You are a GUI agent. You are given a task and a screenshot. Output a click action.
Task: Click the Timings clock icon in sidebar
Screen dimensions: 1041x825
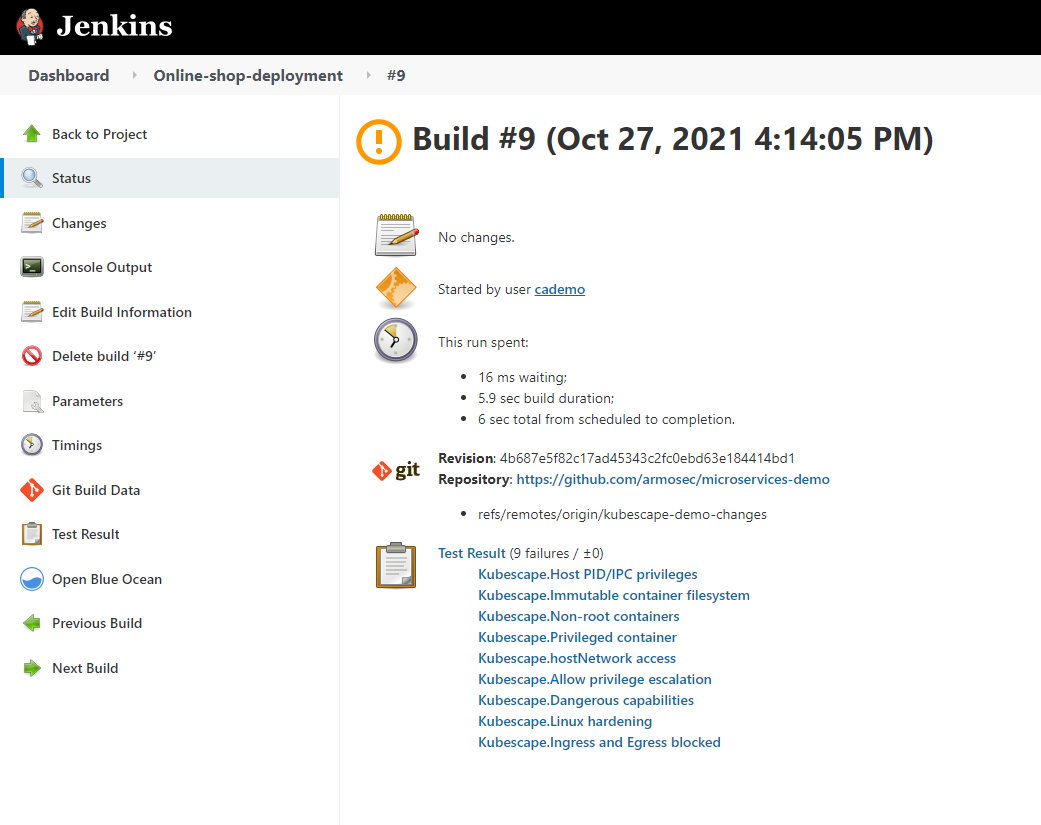[x=32, y=445]
